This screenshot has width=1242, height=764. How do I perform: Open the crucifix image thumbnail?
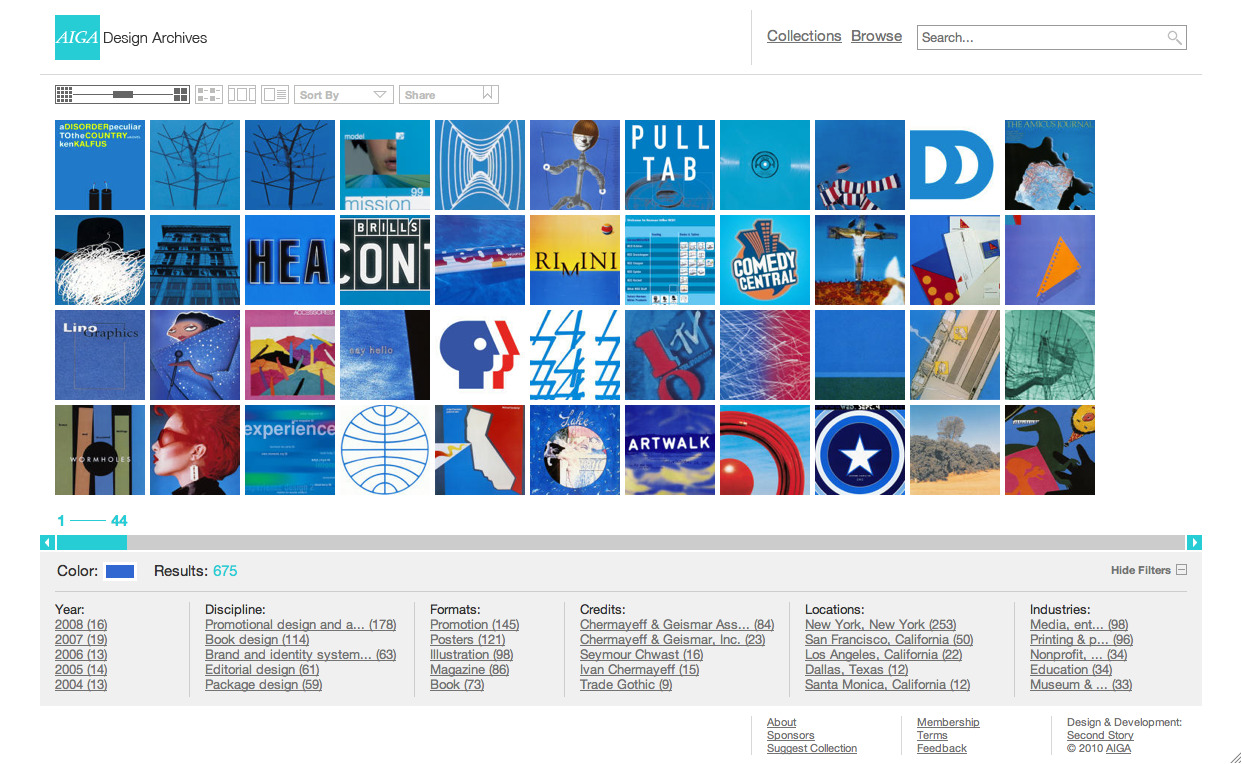860,260
